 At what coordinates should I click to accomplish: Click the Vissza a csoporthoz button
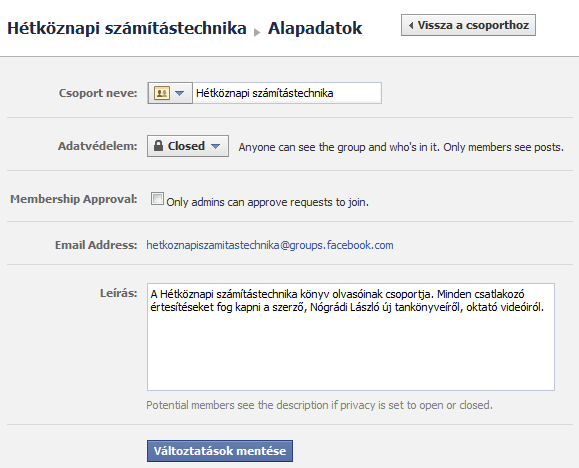pos(468,25)
